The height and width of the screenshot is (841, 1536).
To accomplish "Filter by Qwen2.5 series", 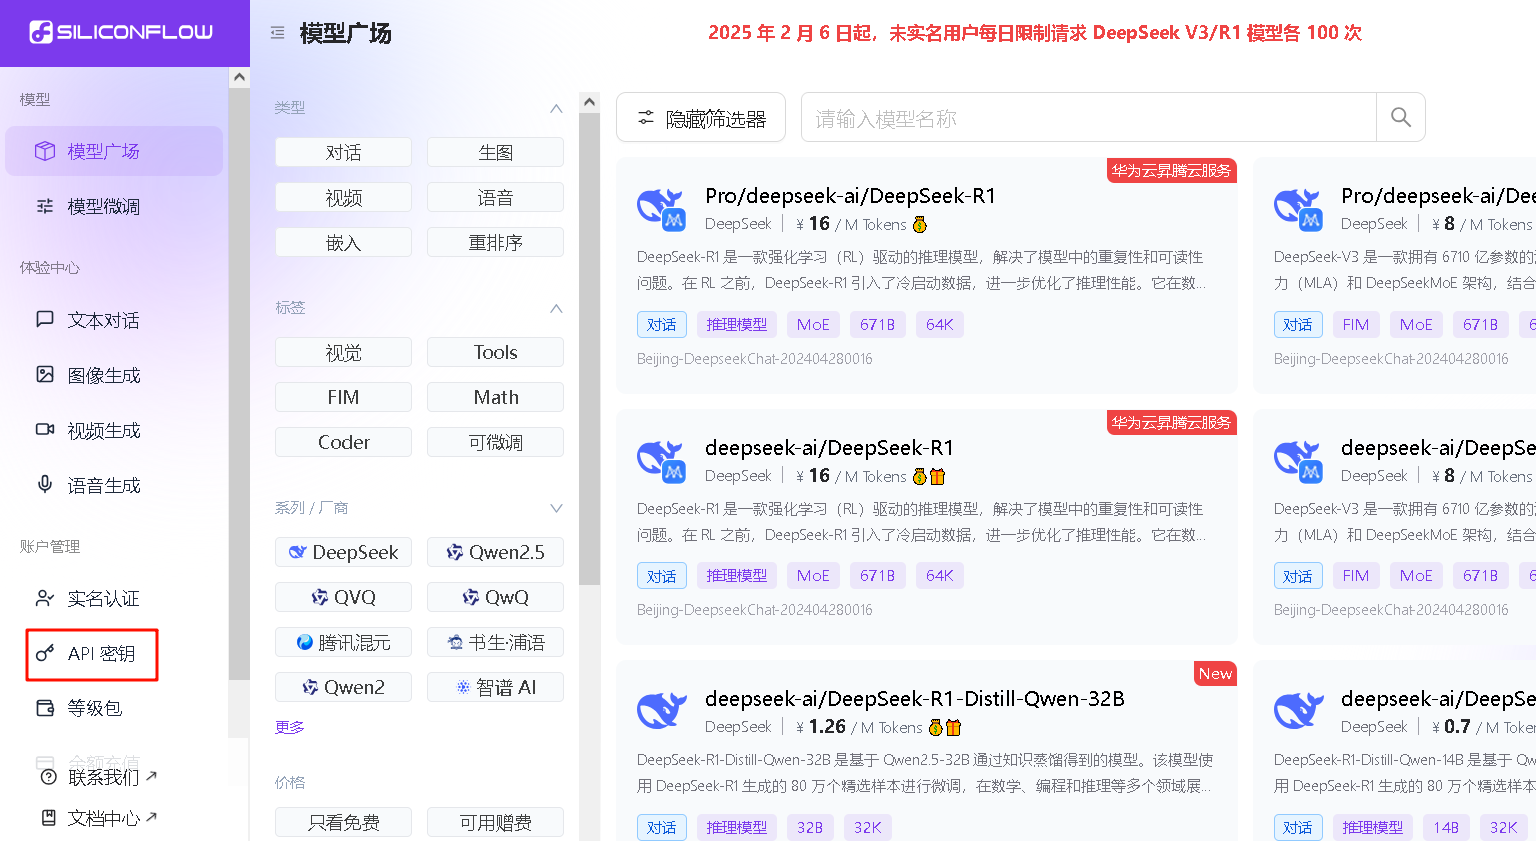I will pos(495,552).
